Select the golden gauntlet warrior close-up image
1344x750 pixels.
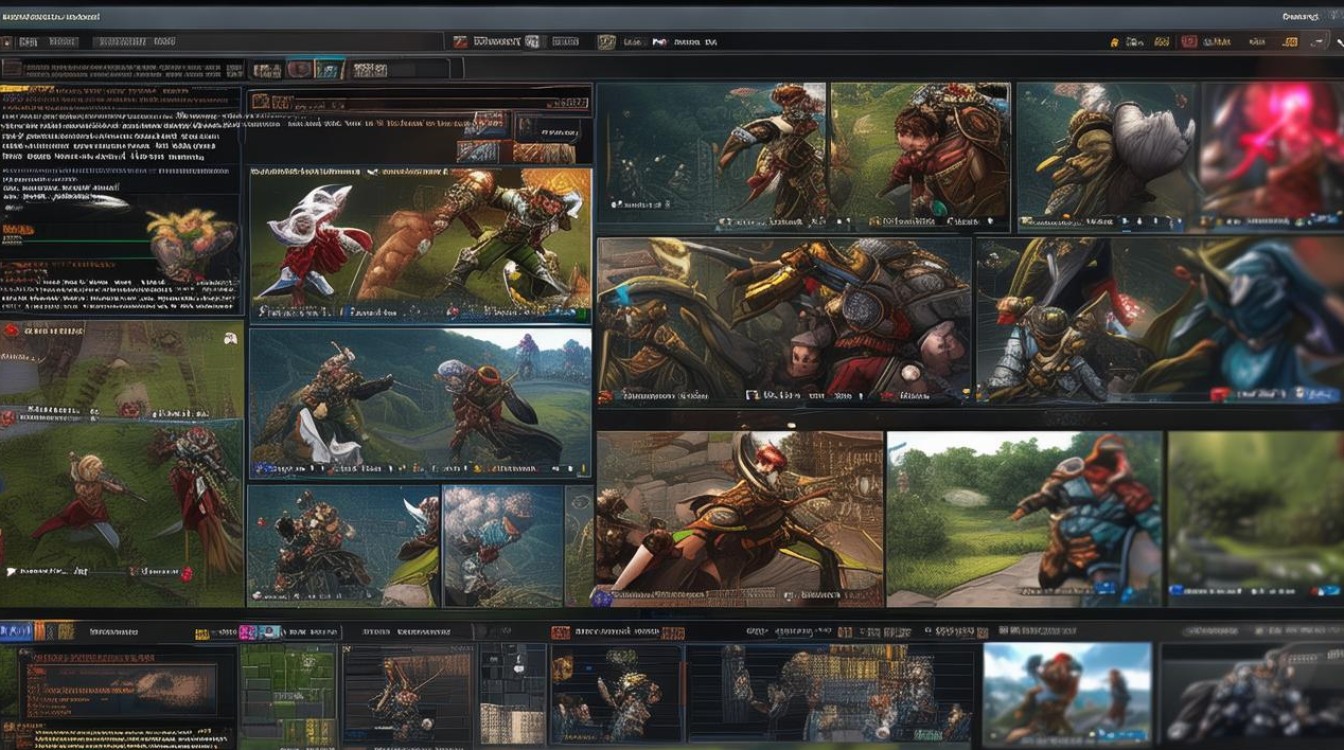pyautogui.click(x=784, y=320)
